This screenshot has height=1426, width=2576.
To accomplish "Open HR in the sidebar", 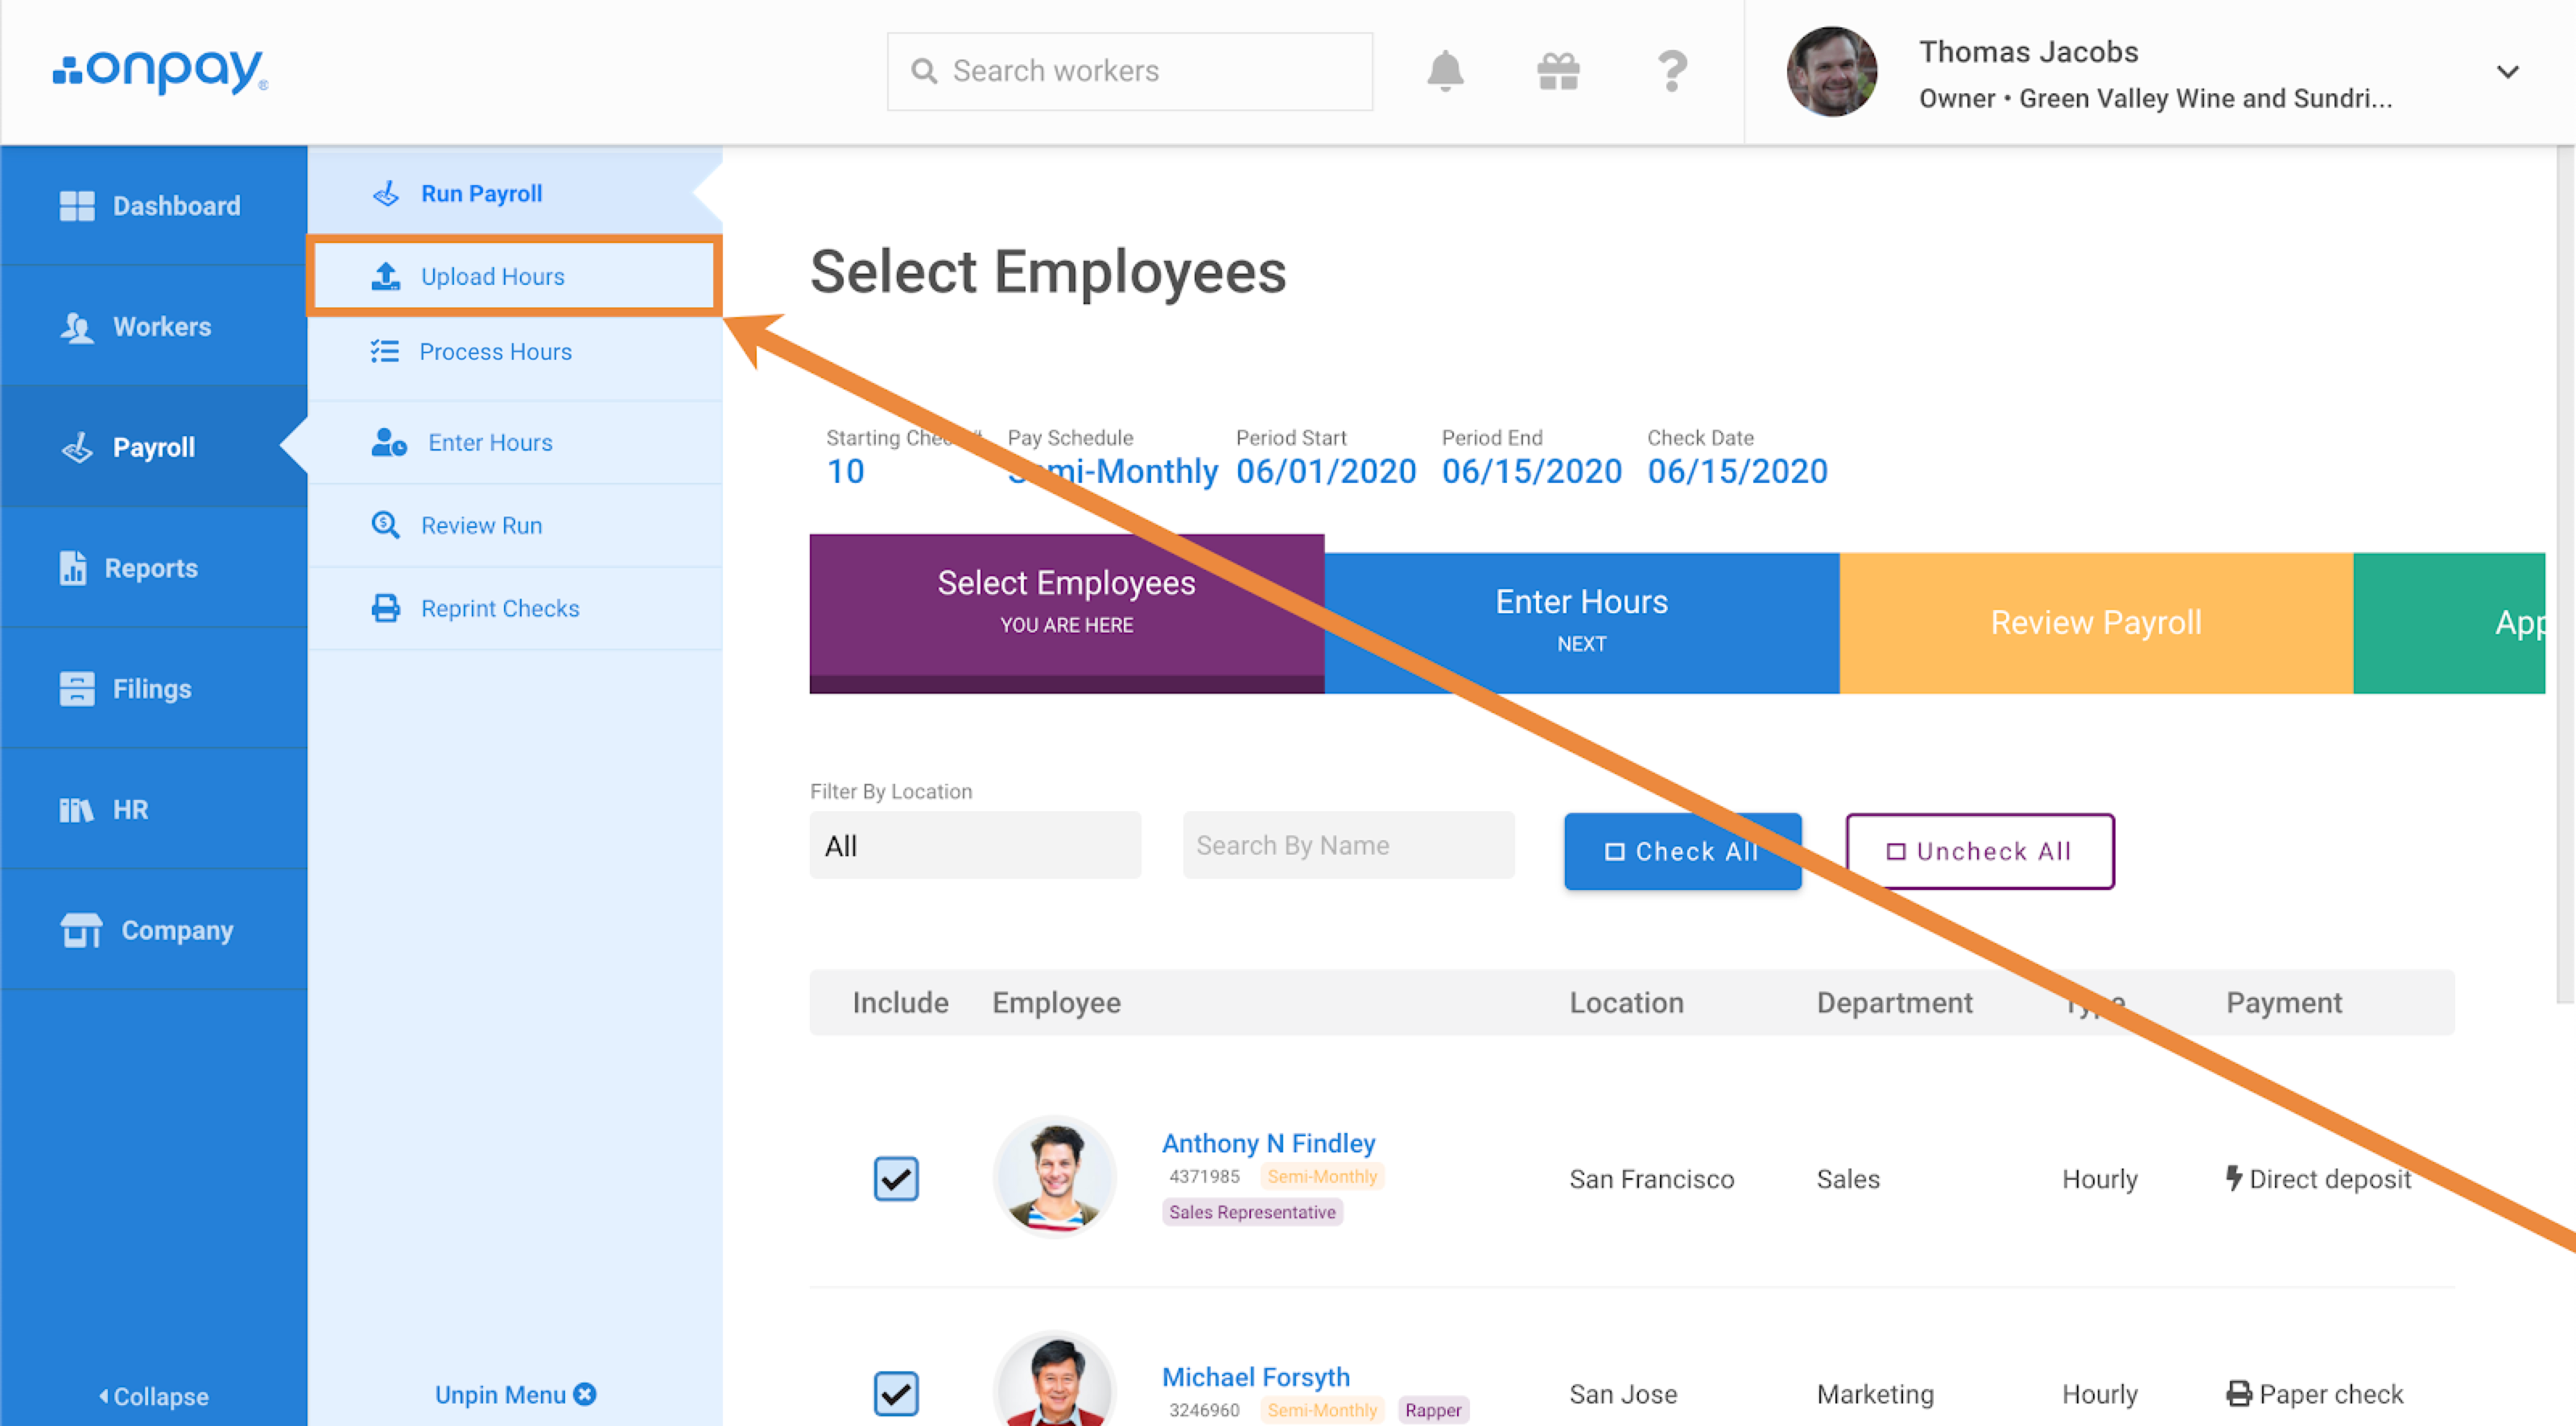I will coord(154,810).
